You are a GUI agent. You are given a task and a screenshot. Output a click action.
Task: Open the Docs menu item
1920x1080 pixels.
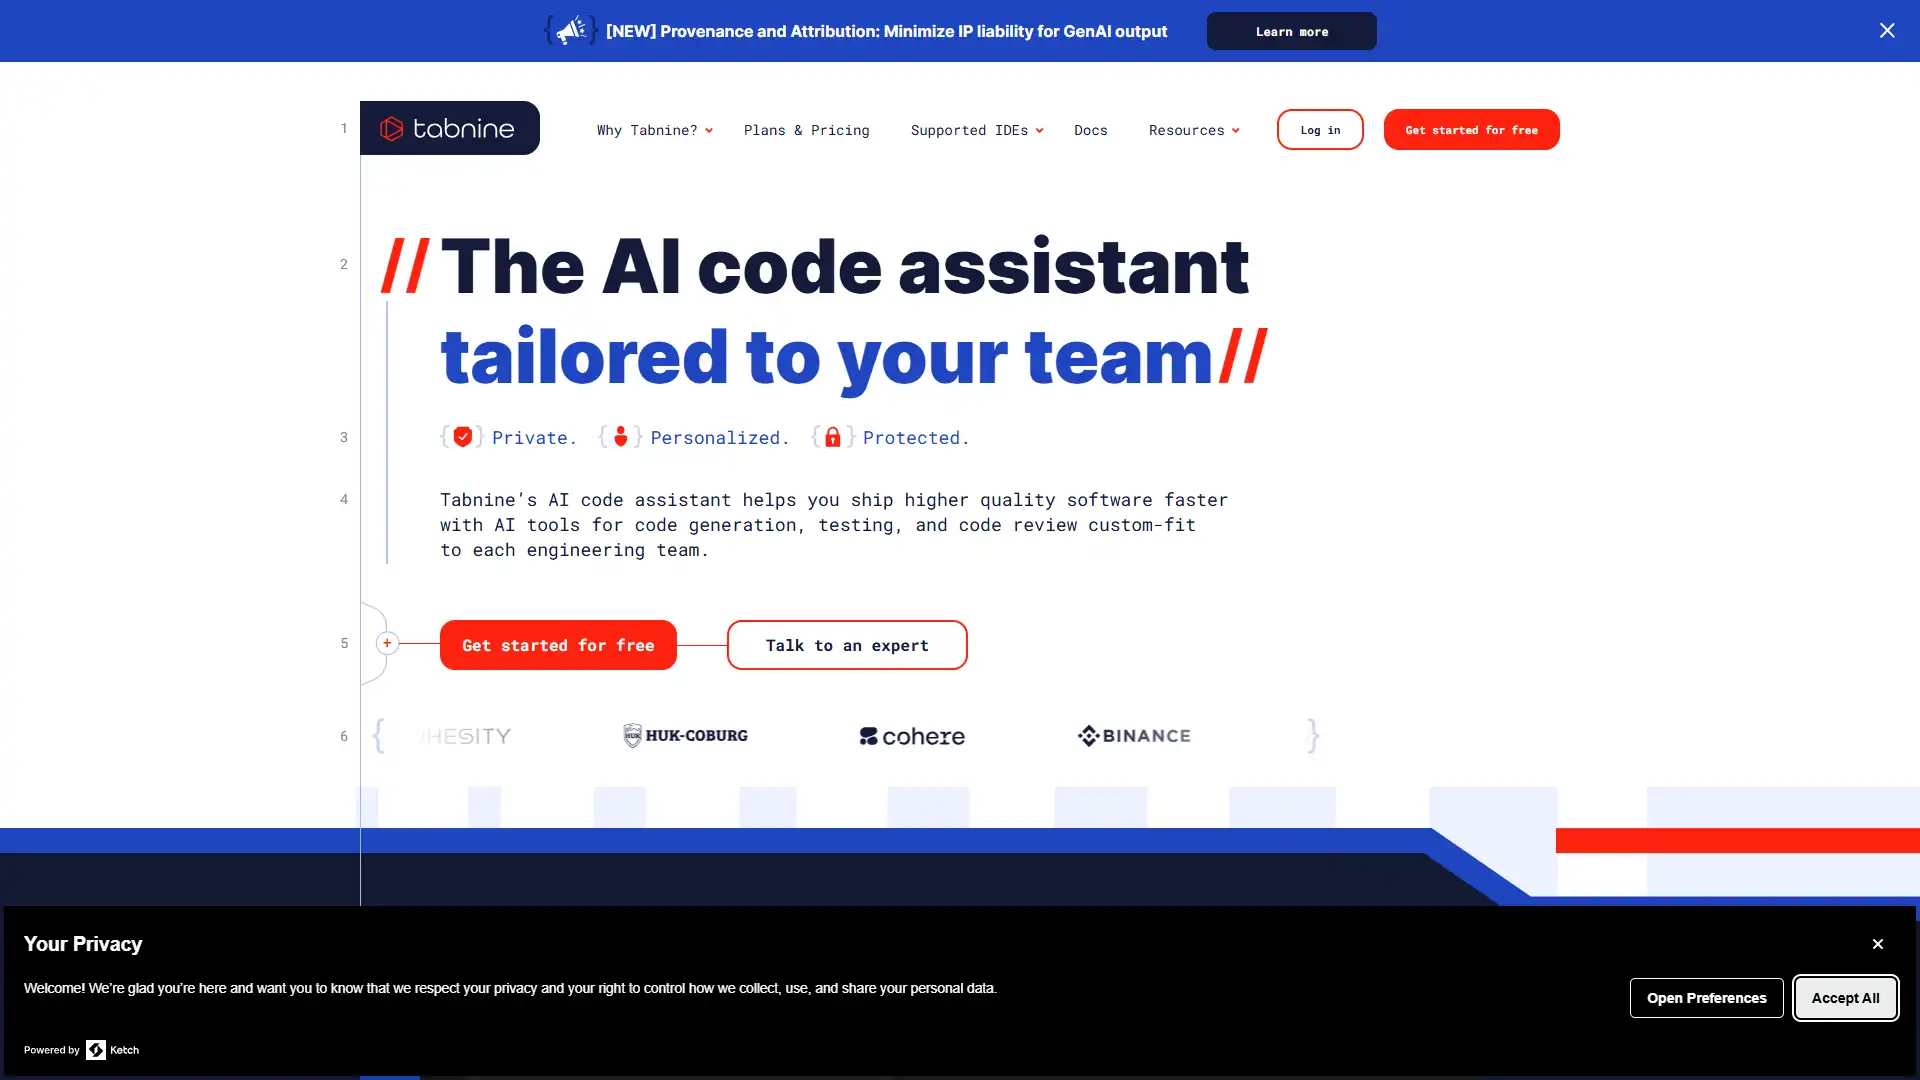(x=1091, y=129)
